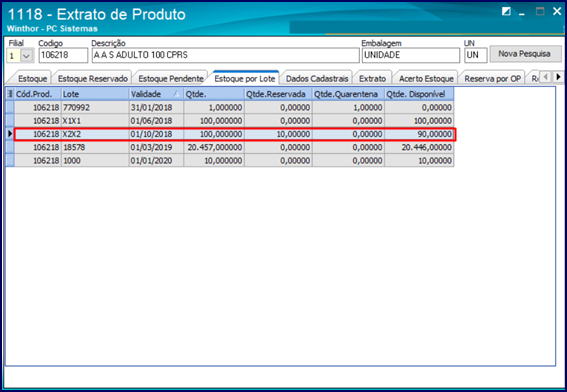Open the Extrato tab
The width and height of the screenshot is (567, 392).
click(372, 78)
